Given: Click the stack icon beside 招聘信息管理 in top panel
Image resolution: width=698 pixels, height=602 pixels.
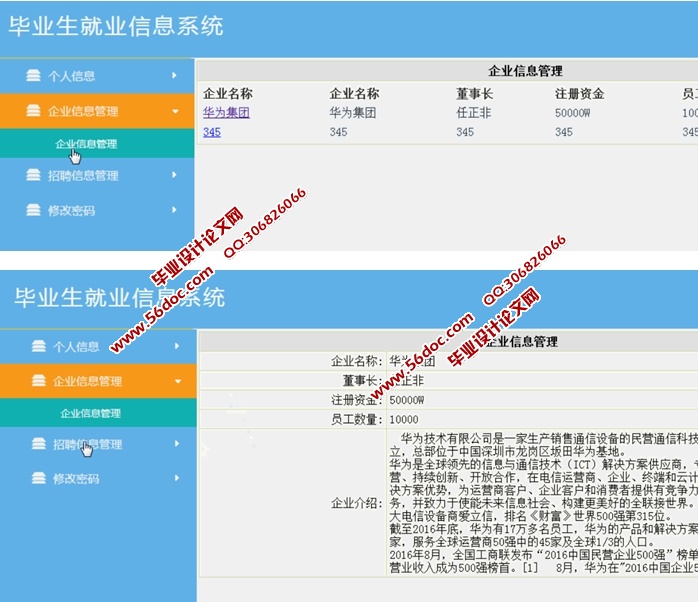Looking at the screenshot, I should click(33, 175).
